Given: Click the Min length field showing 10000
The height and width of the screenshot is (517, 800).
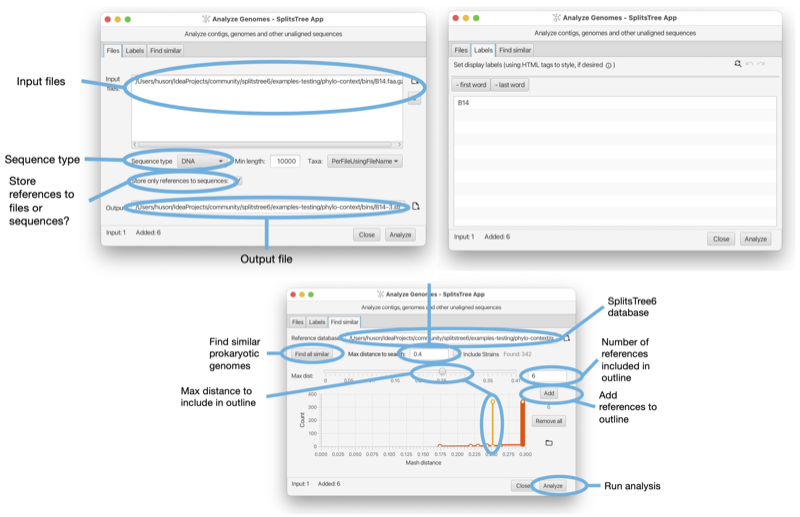Looking at the screenshot, I should coord(285,161).
